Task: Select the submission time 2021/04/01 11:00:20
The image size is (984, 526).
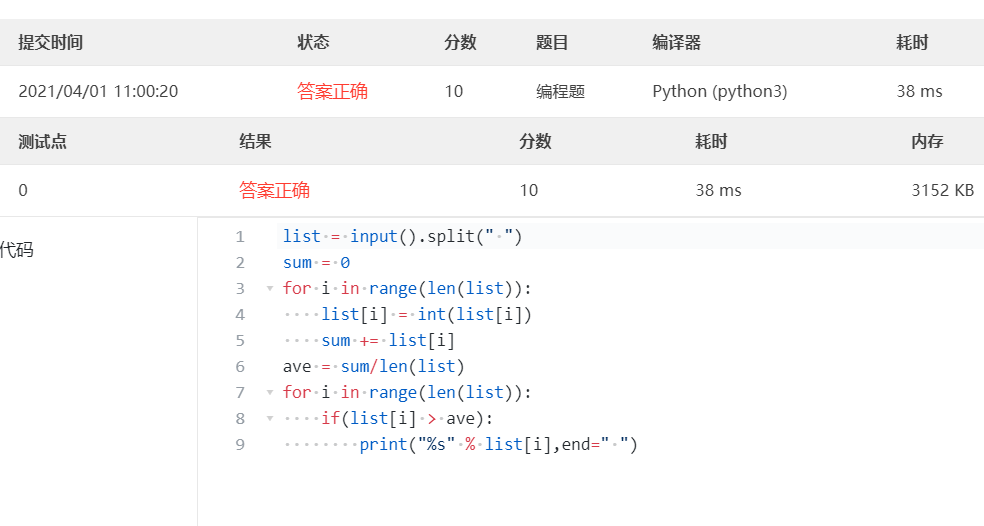Action: [99, 92]
